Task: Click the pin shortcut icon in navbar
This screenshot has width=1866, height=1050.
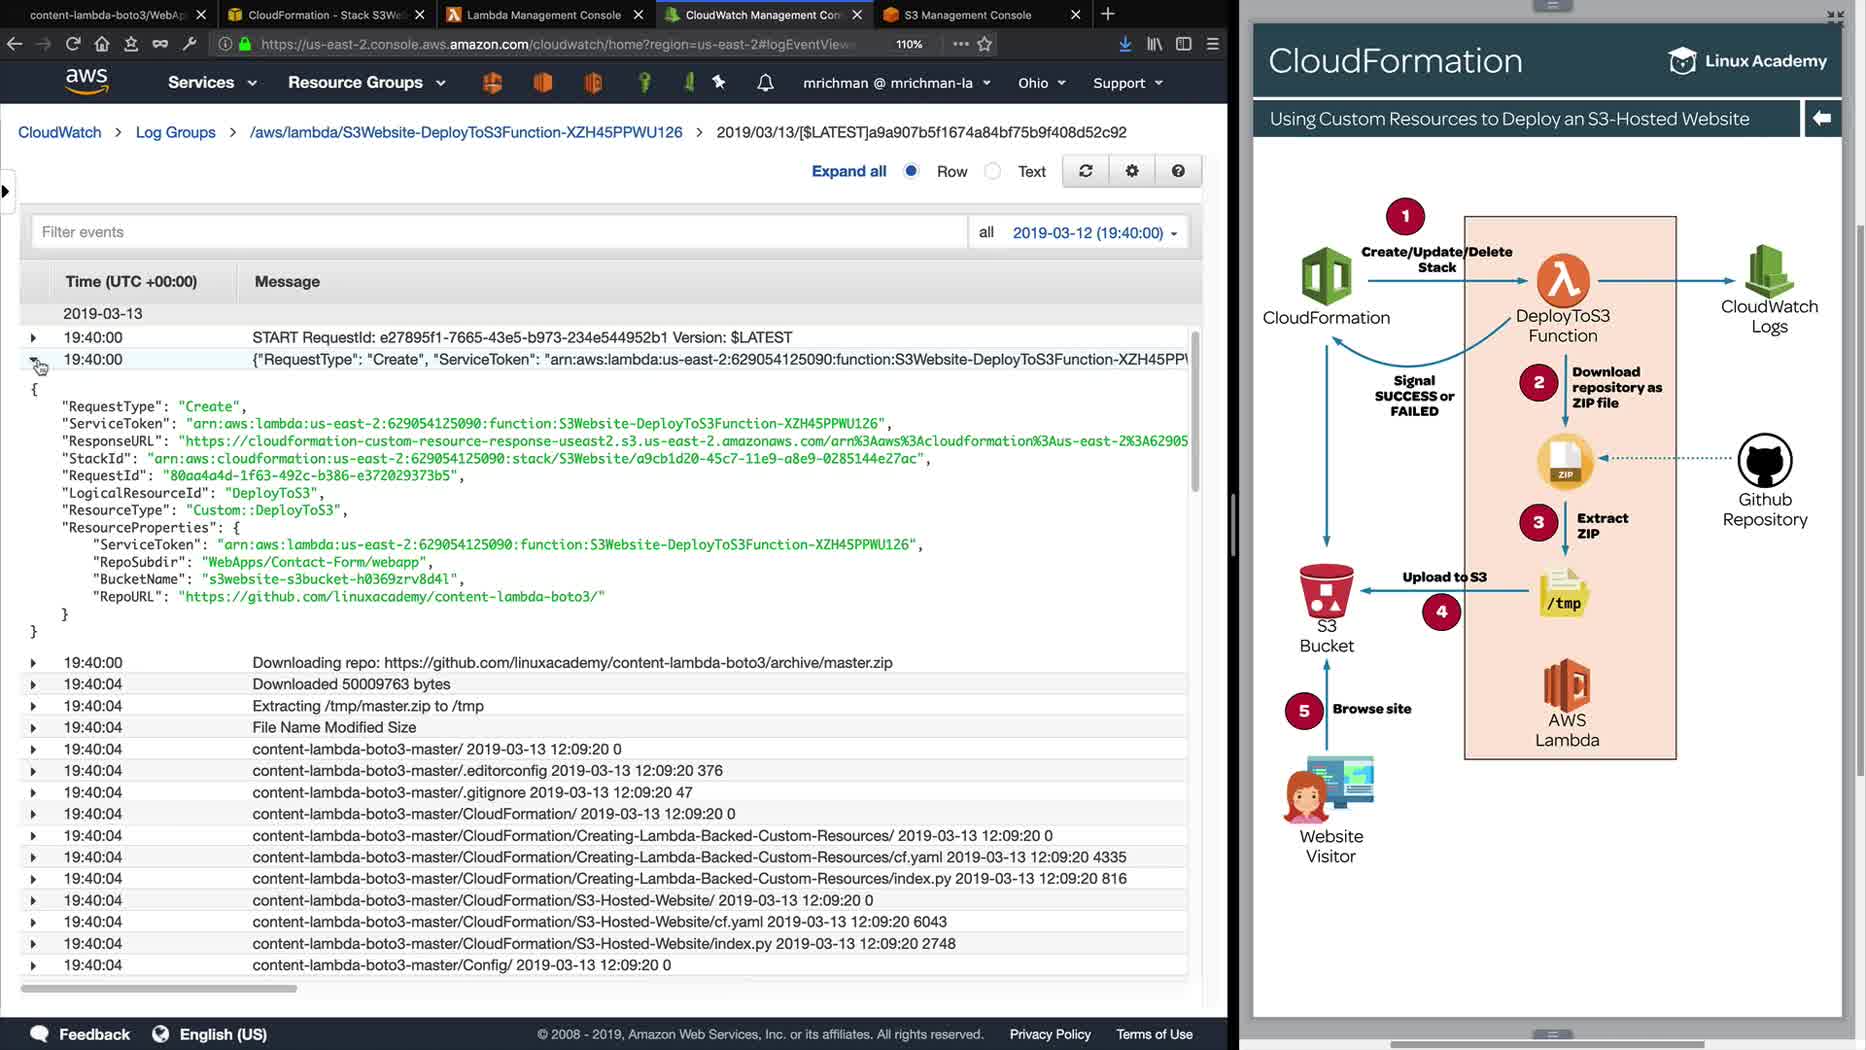Action: point(719,82)
